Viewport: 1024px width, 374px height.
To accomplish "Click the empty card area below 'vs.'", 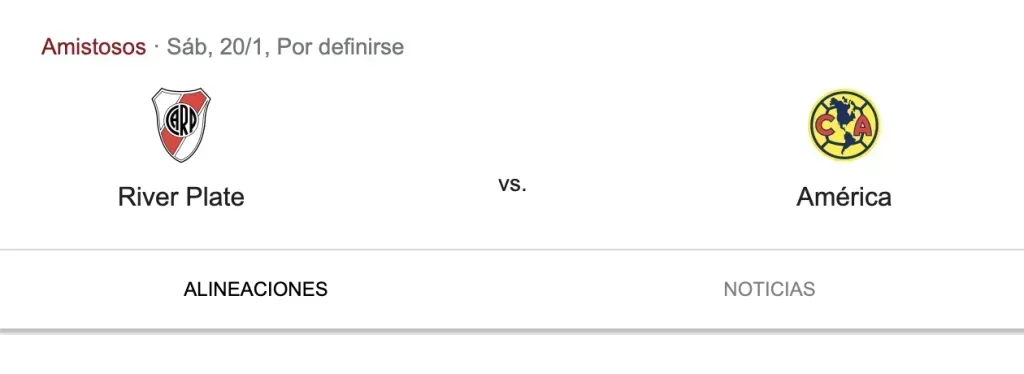I will pyautogui.click(x=513, y=222).
